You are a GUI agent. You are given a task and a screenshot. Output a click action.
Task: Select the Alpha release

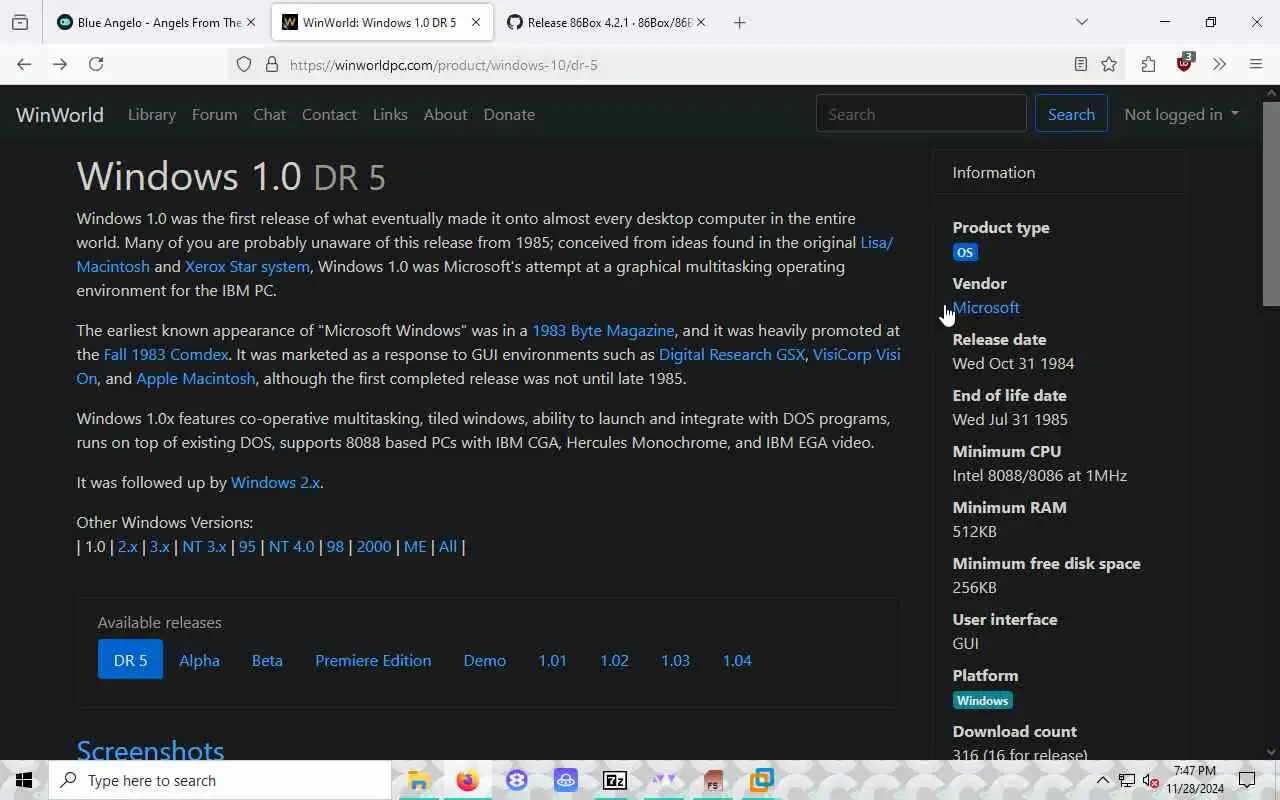click(199, 660)
